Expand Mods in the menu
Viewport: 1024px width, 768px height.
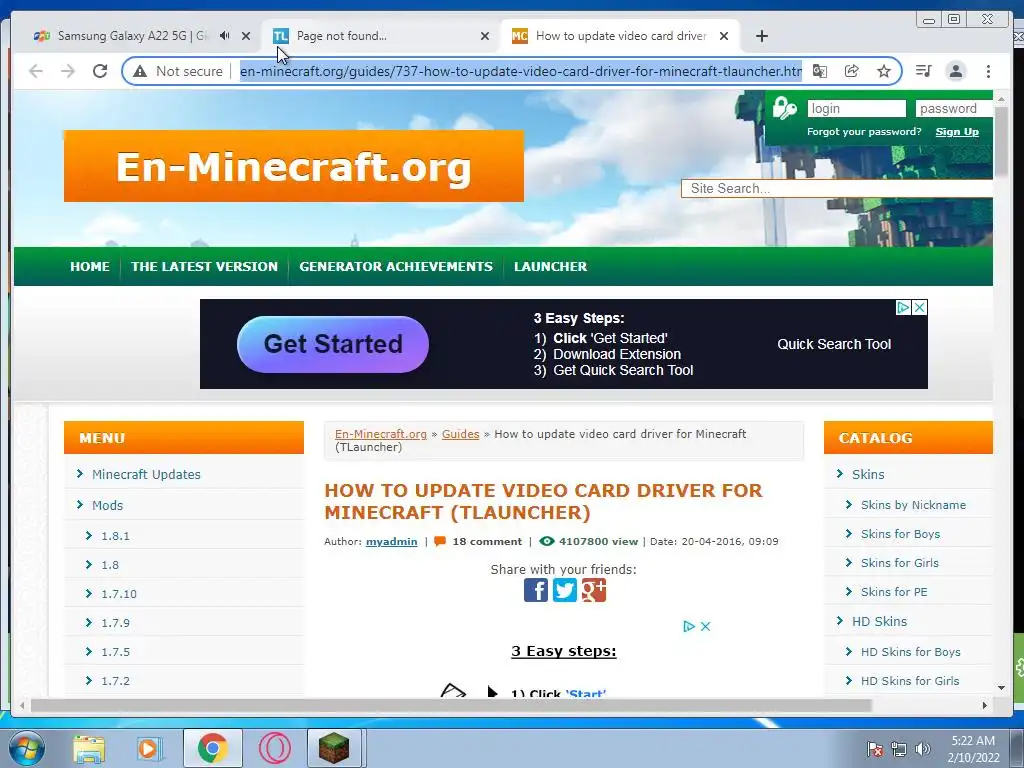coord(107,505)
